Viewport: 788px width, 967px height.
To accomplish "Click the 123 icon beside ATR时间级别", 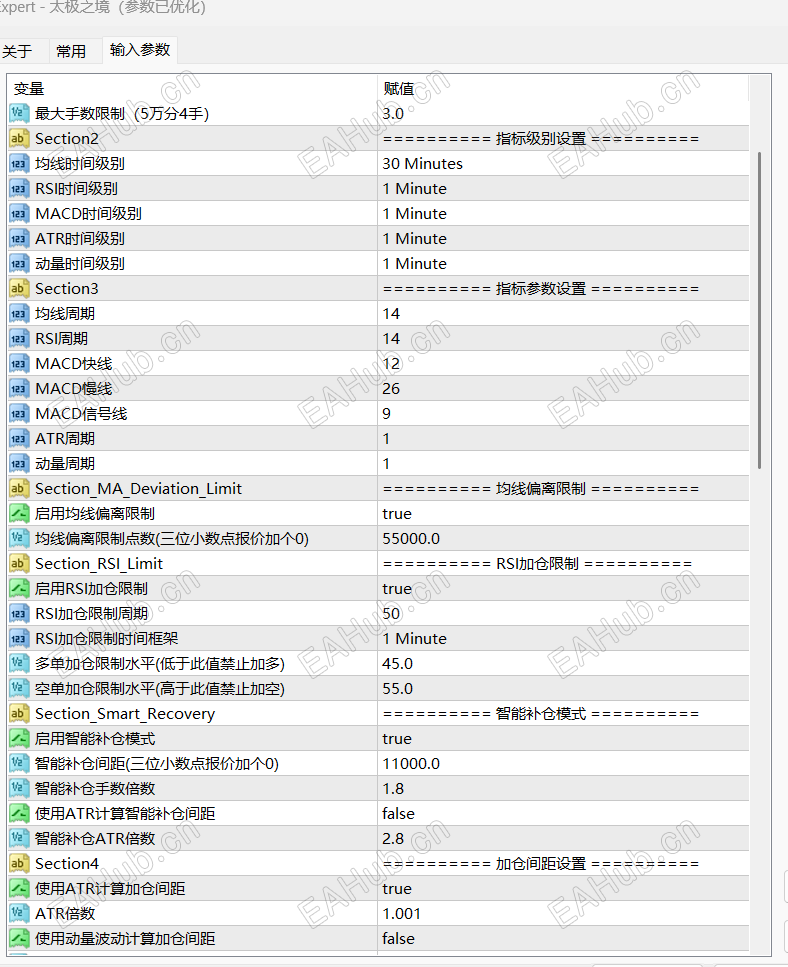I will [x=19, y=239].
